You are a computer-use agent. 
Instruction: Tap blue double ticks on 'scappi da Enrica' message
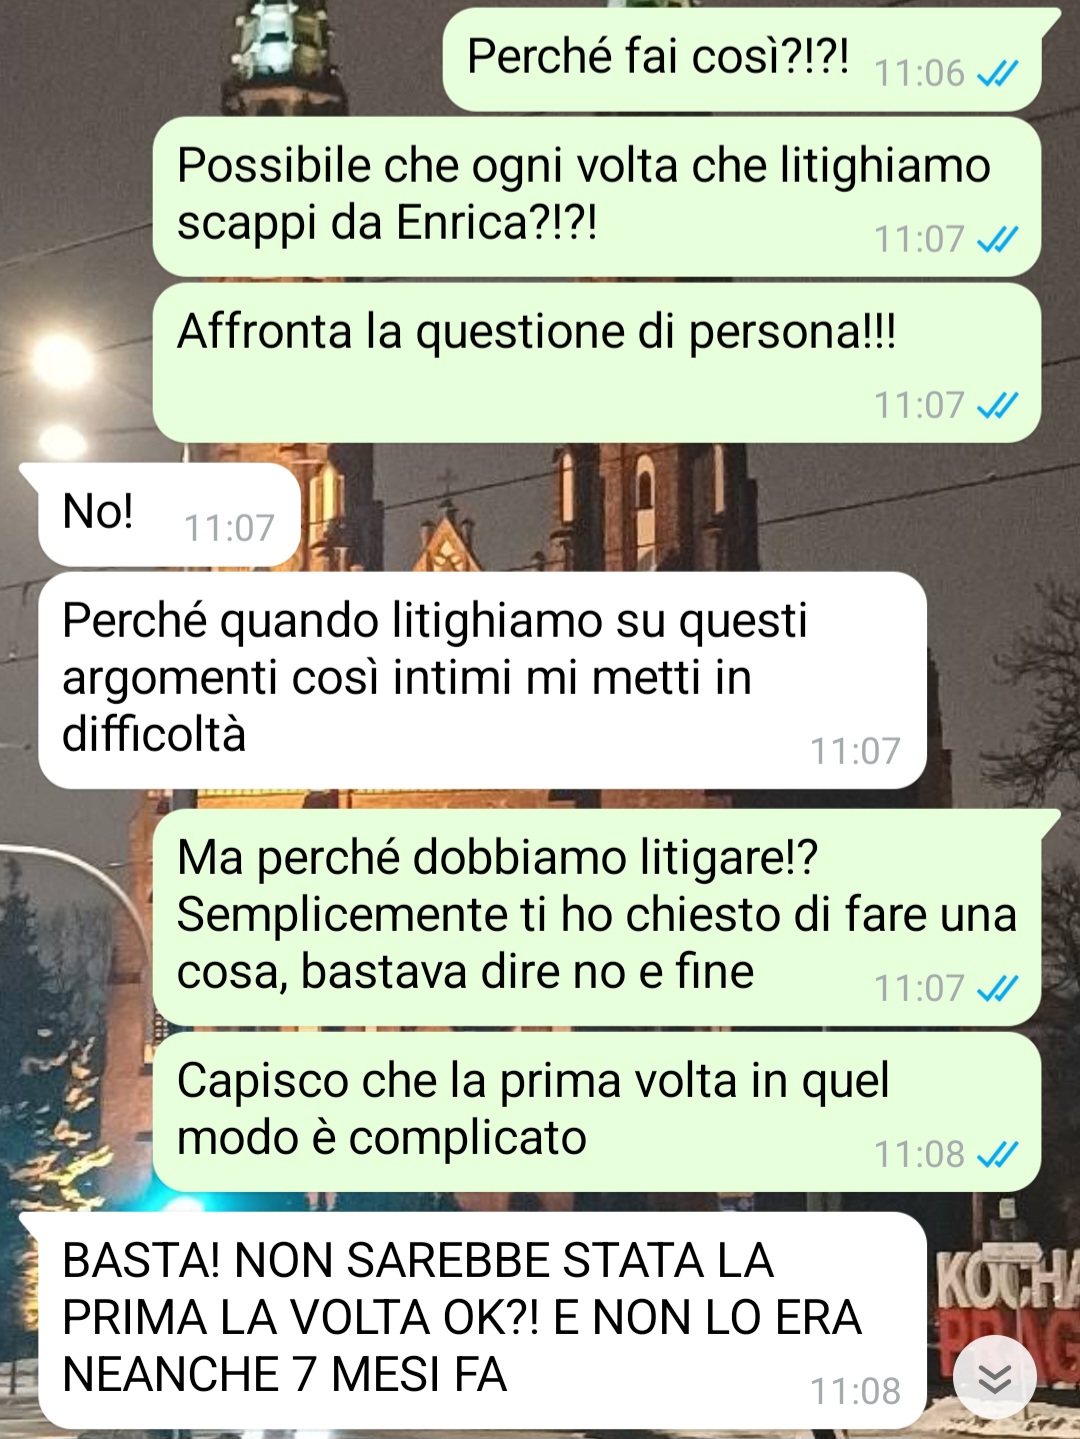997,239
